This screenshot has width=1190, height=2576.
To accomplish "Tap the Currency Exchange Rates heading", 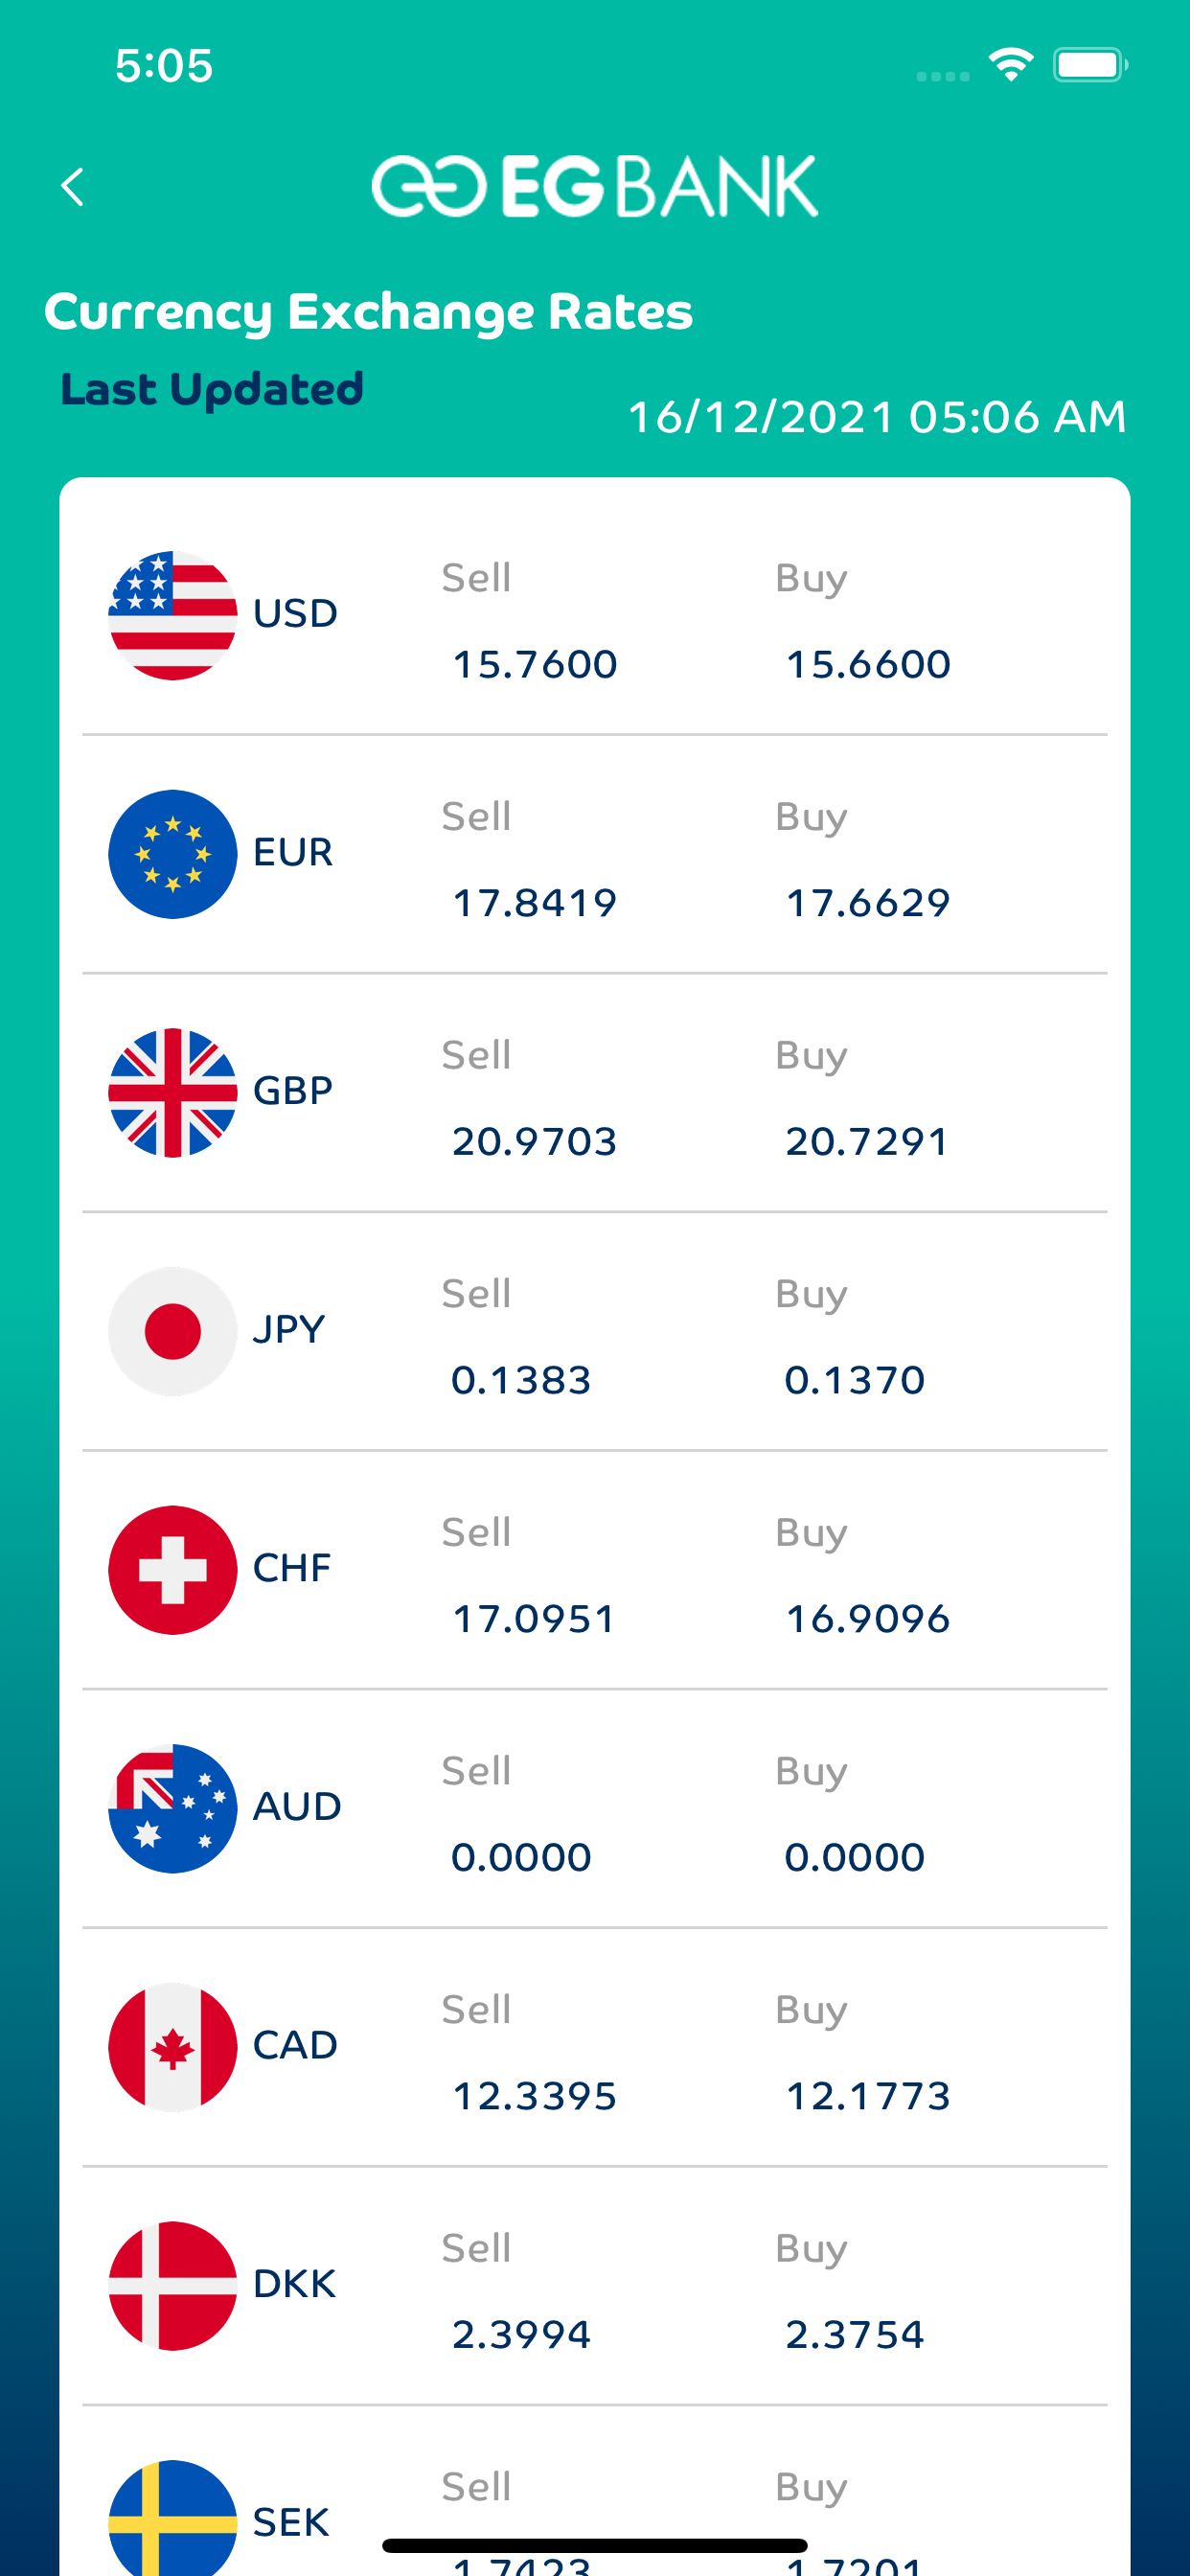I will [x=368, y=312].
